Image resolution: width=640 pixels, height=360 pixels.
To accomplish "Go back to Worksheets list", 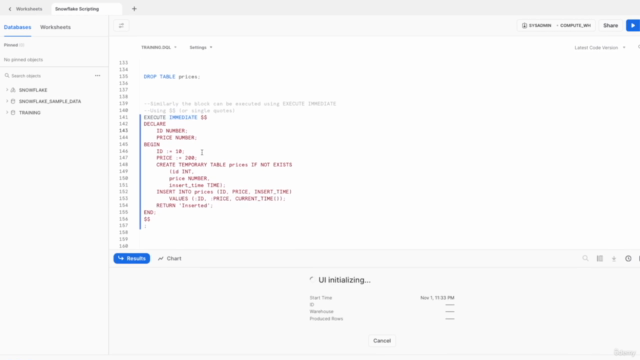I will click(x=25, y=9).
